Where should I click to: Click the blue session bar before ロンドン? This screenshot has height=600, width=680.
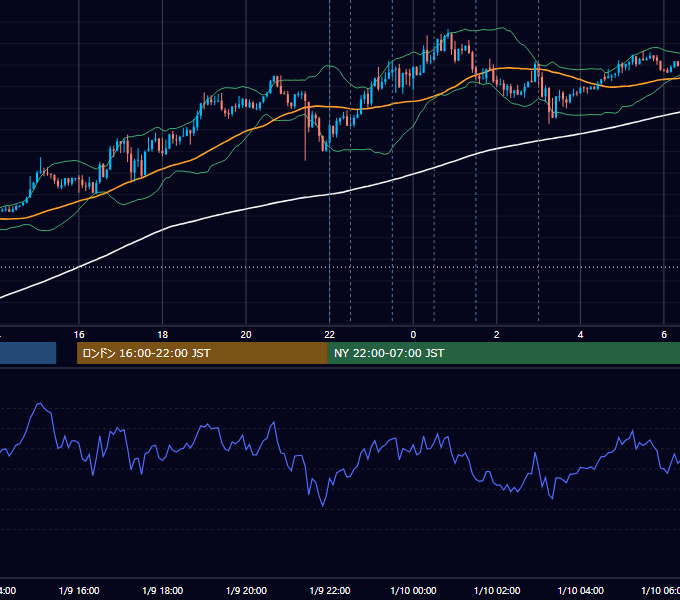pos(28,353)
